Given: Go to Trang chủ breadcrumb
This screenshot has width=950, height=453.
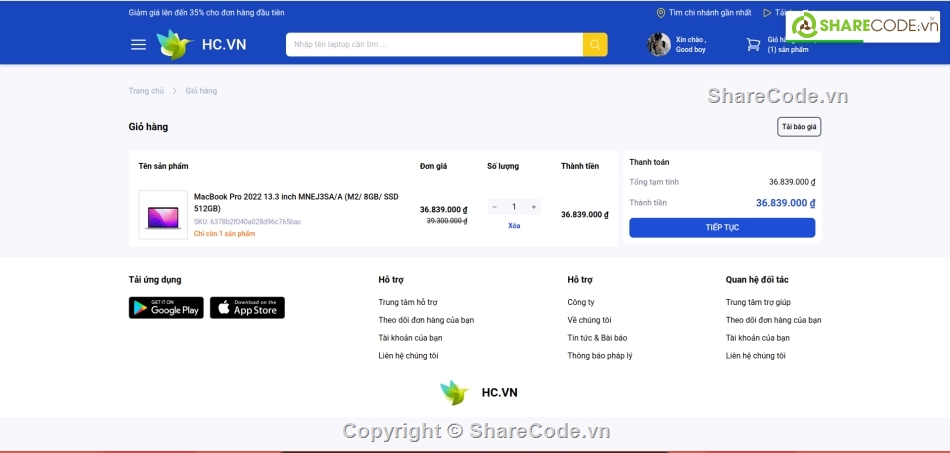Looking at the screenshot, I should tap(146, 91).
